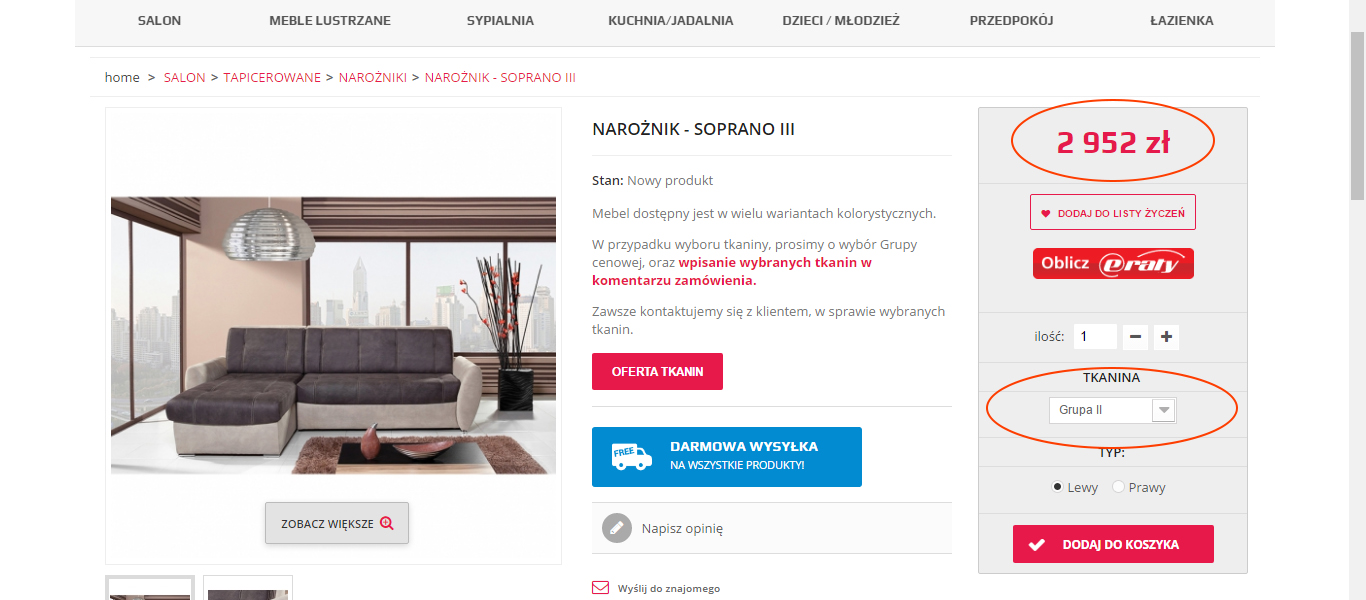Click the magnifier icon on Zobacz większe
The width and height of the screenshot is (1366, 600).
[387, 523]
